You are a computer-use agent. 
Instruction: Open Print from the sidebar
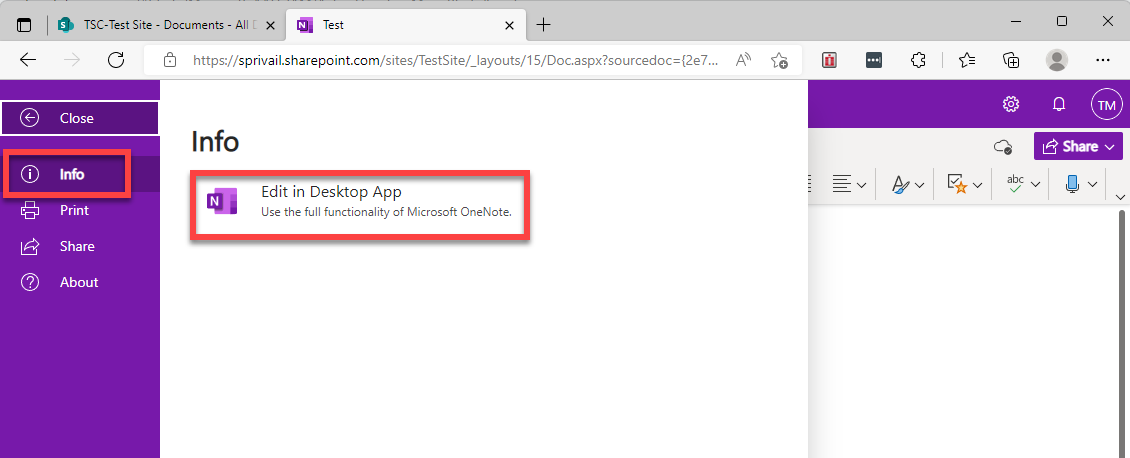click(x=79, y=210)
